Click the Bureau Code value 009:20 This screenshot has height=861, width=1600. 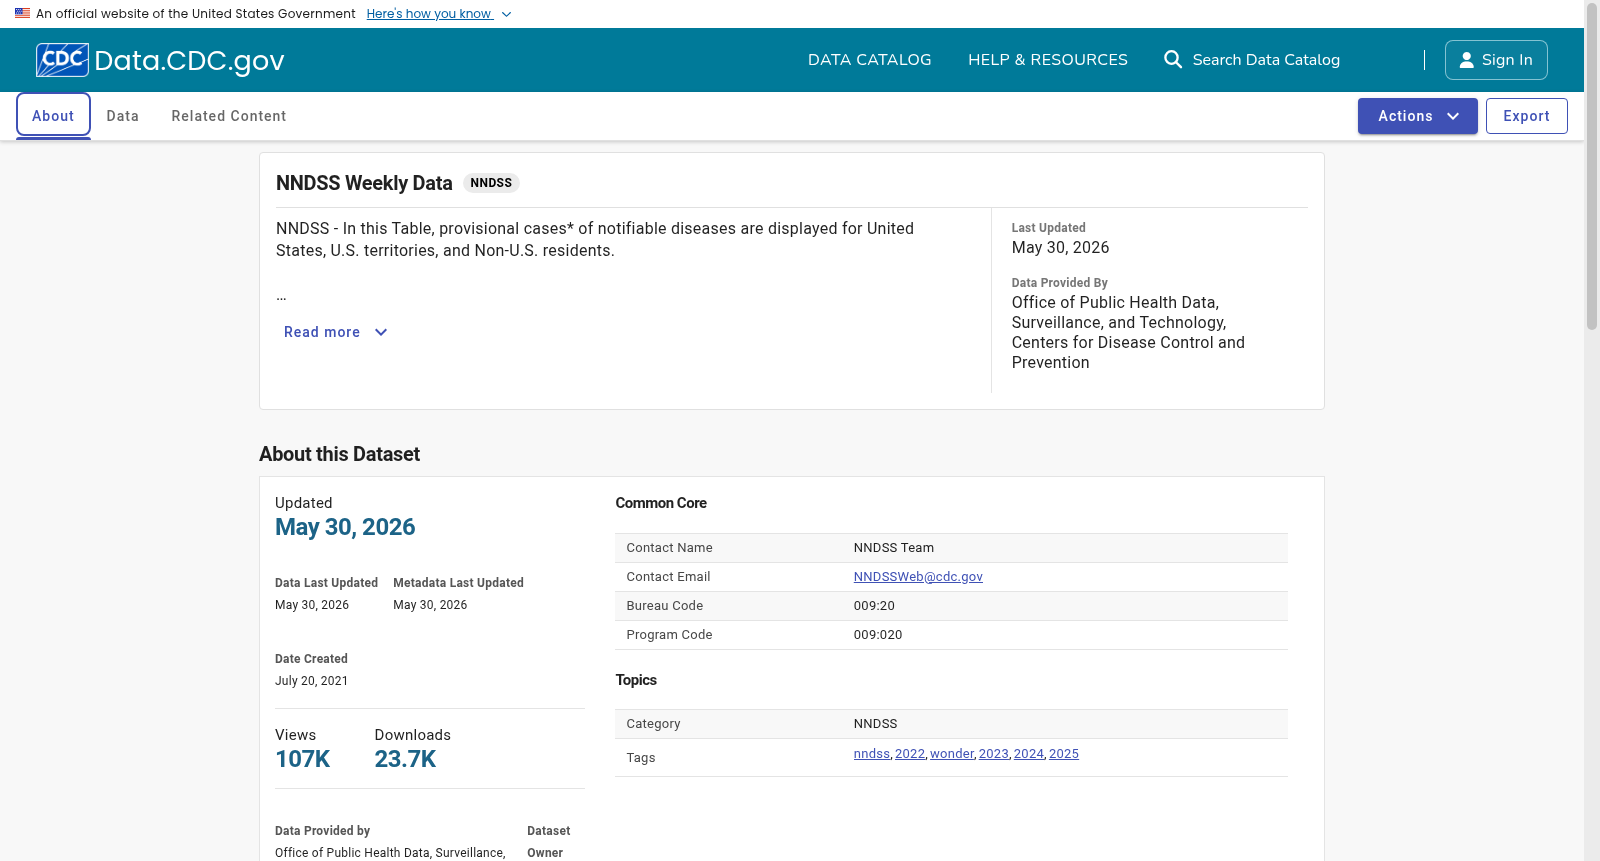click(x=874, y=606)
